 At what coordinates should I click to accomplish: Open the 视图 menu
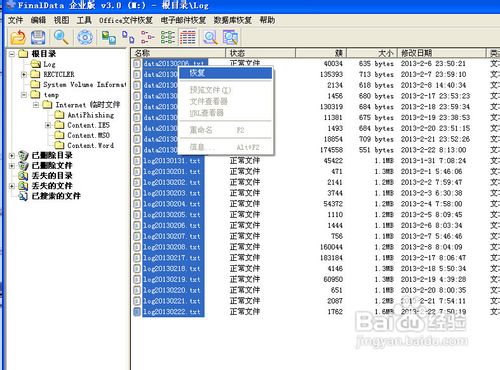click(61, 20)
